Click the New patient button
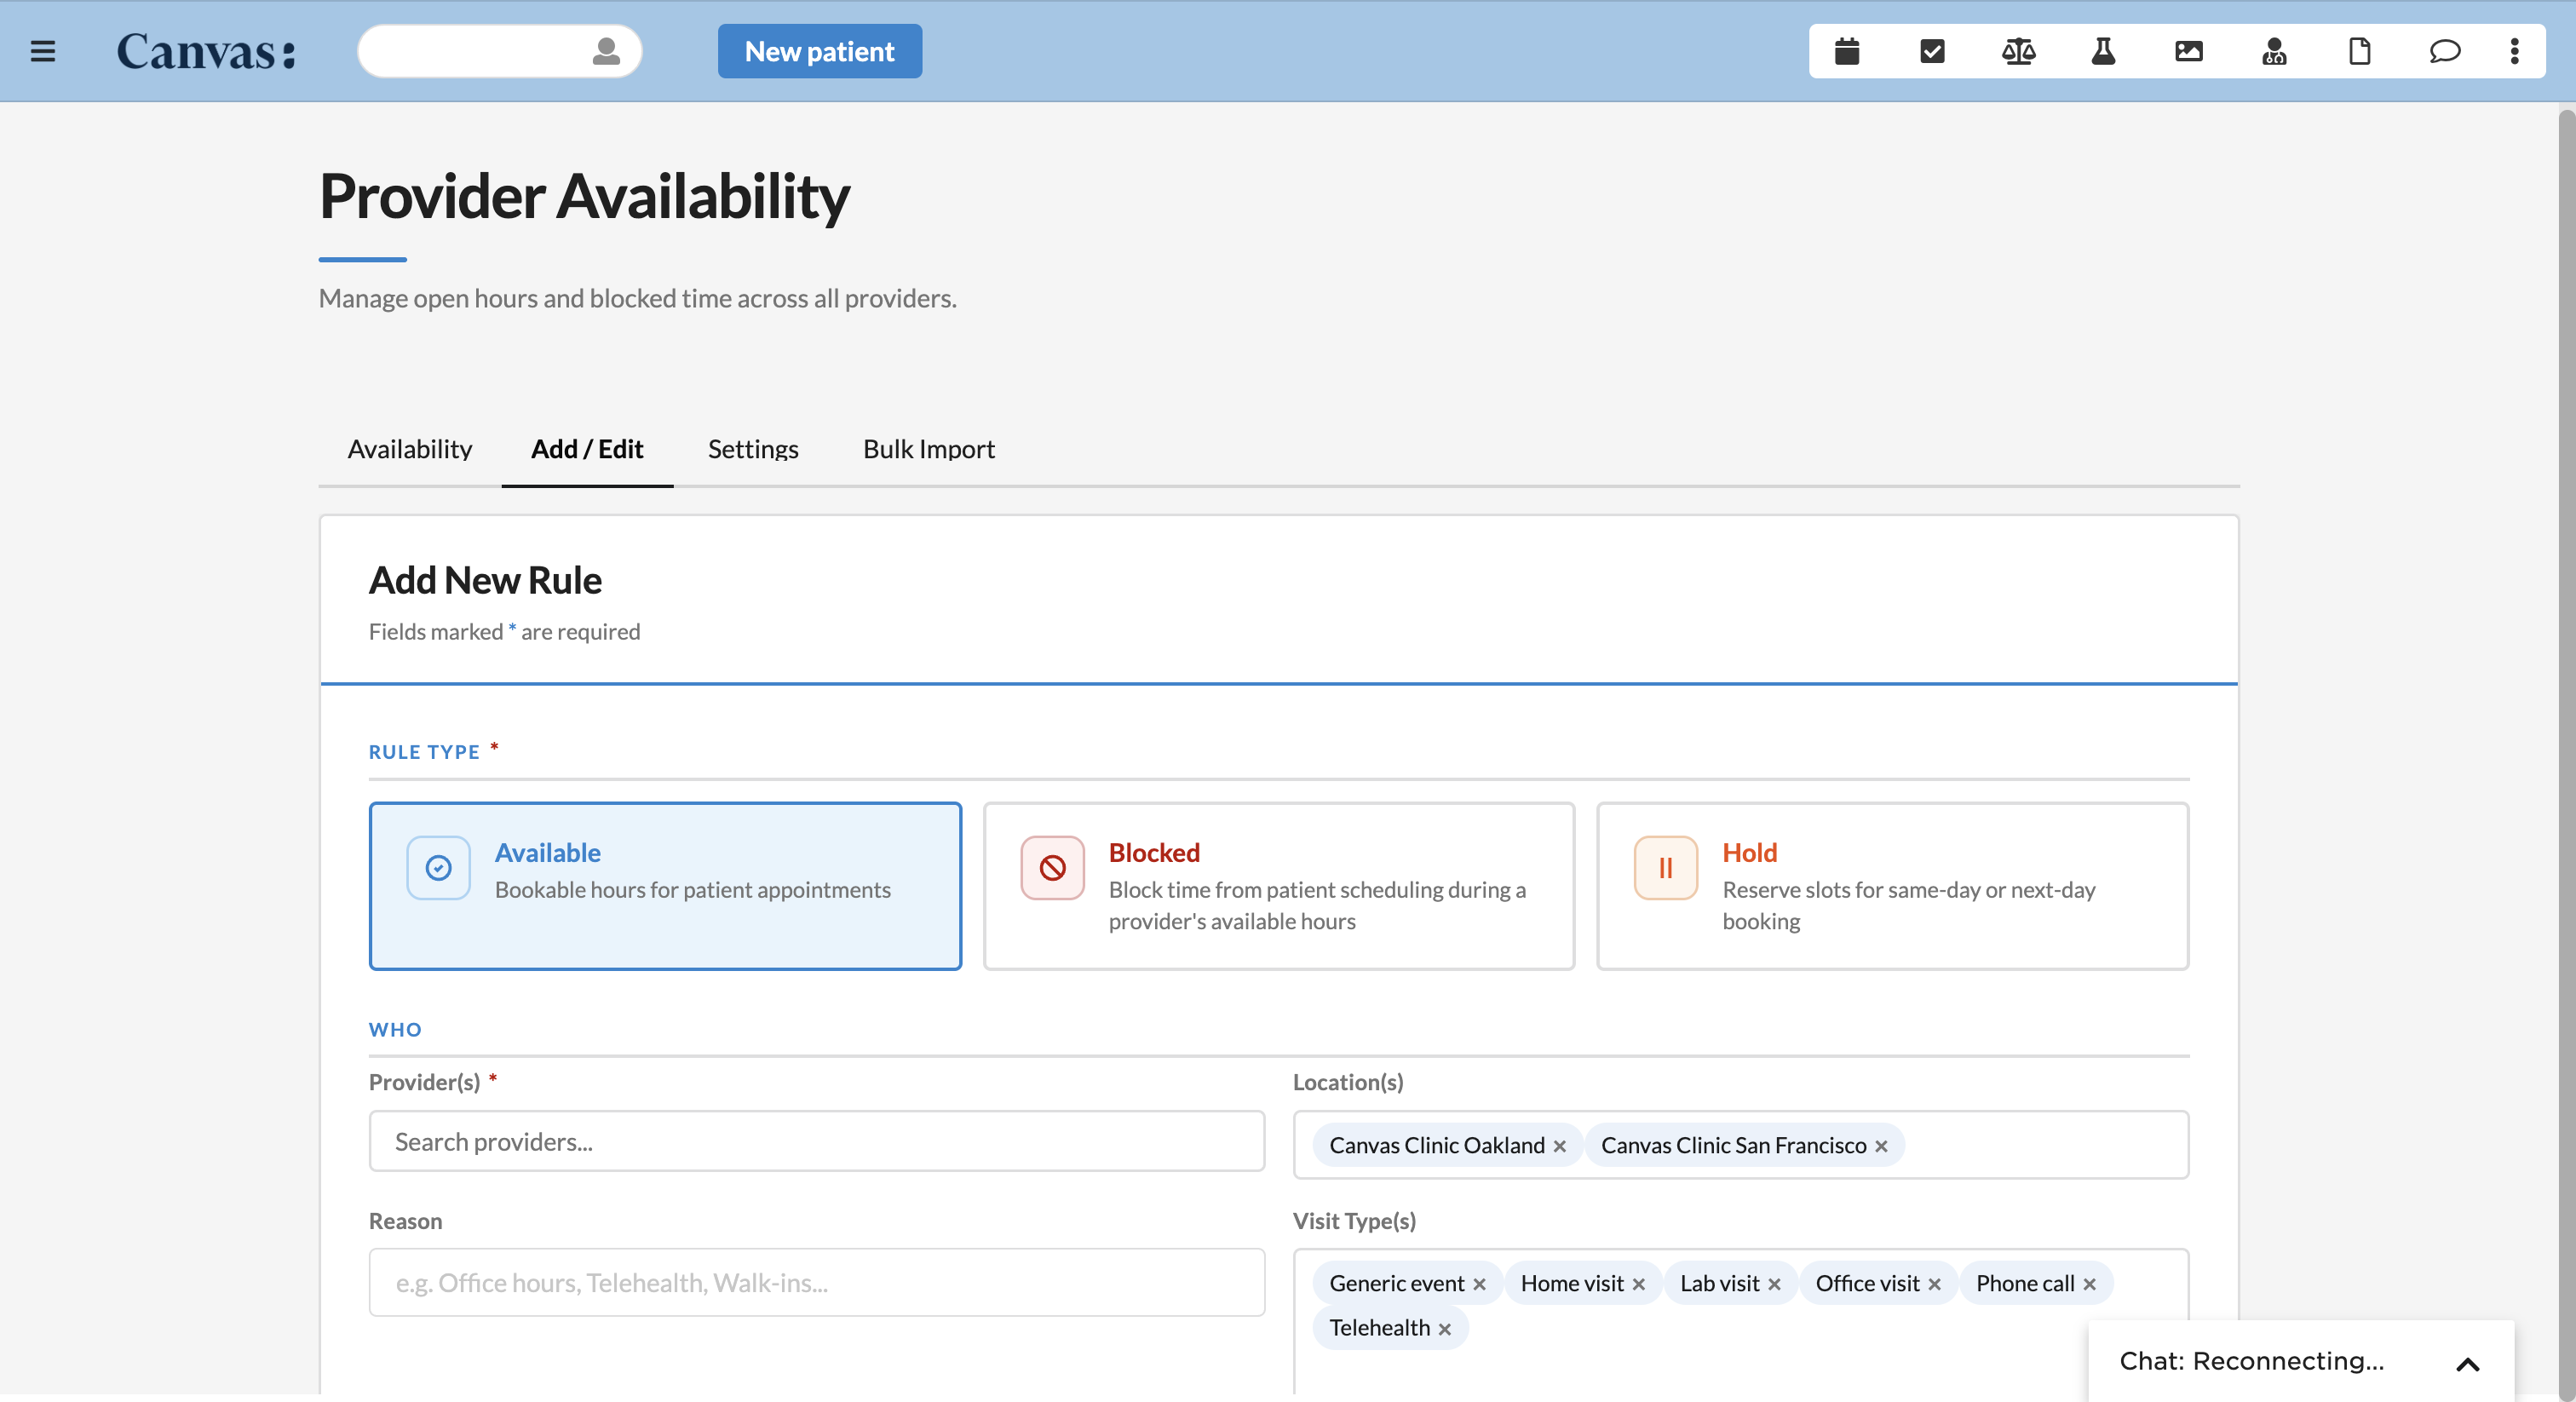The width and height of the screenshot is (2576, 1402). pos(820,51)
